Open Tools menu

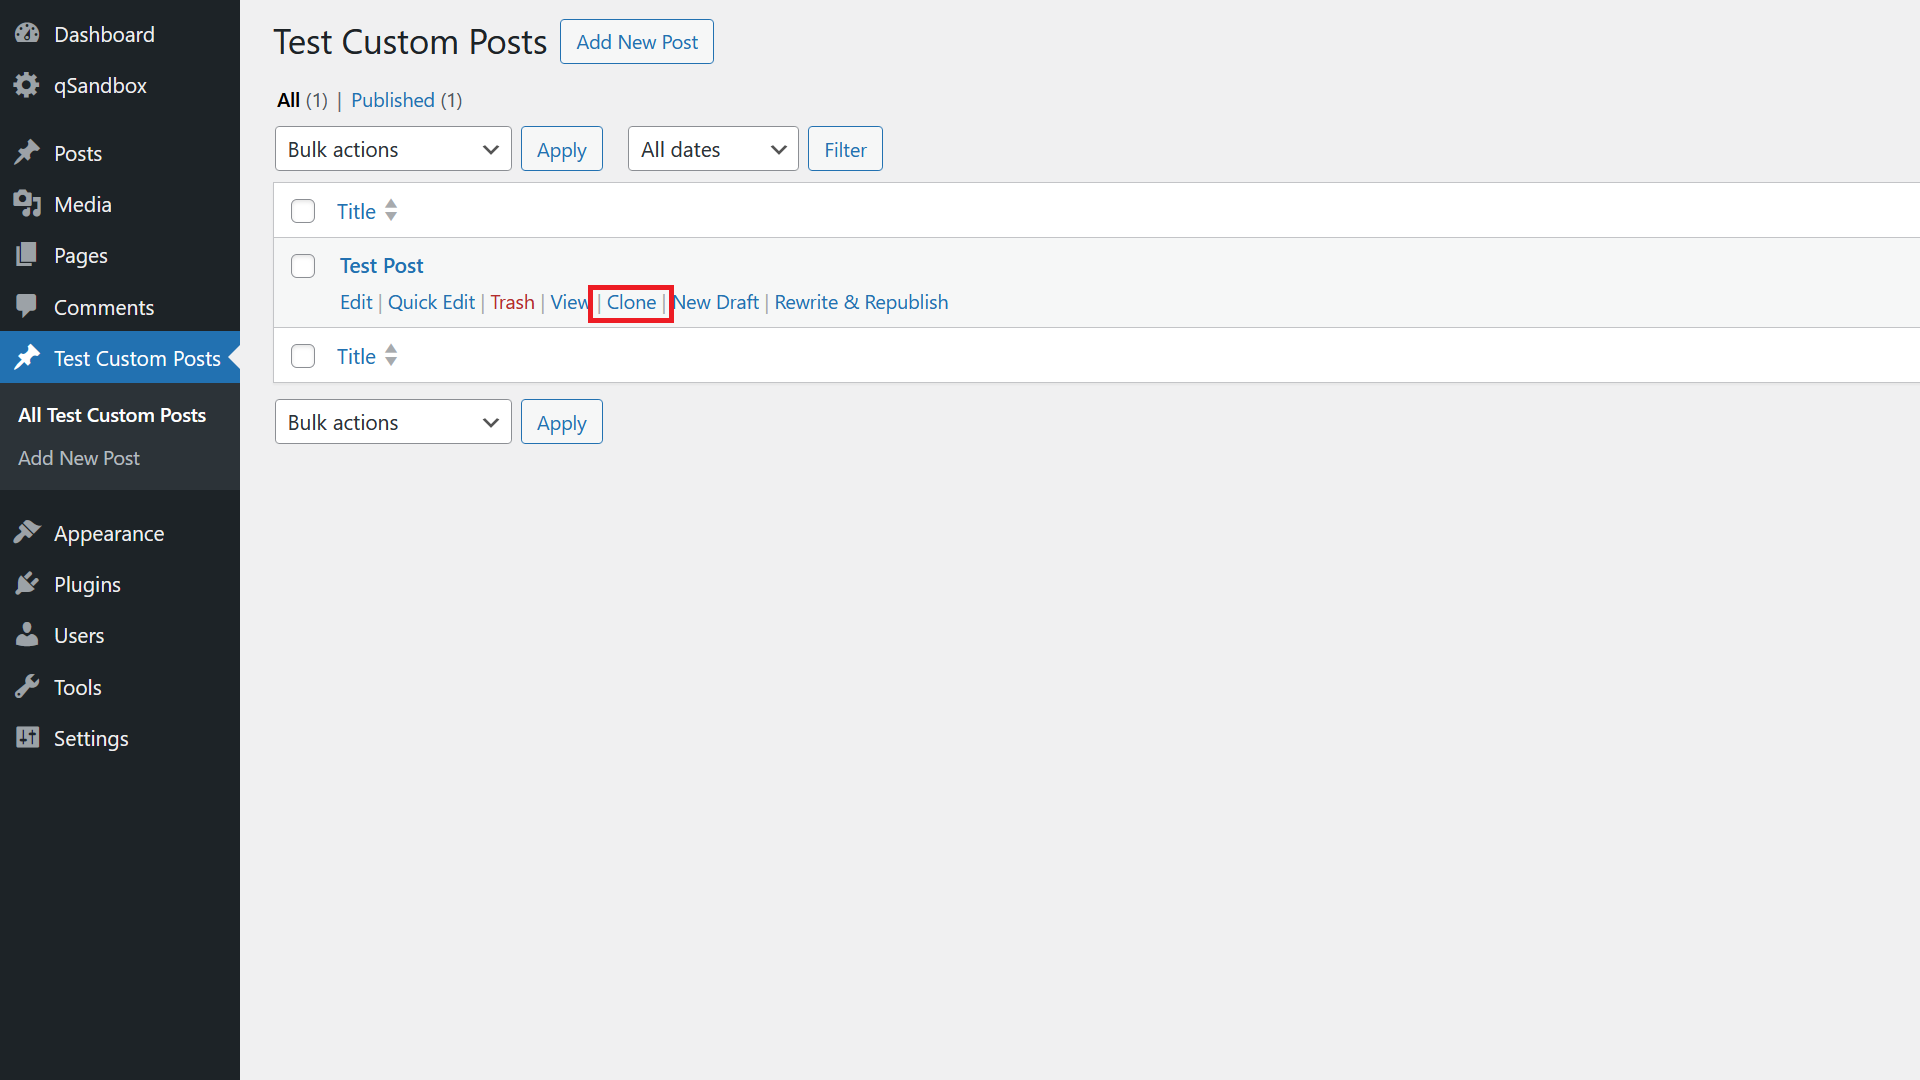(120, 687)
